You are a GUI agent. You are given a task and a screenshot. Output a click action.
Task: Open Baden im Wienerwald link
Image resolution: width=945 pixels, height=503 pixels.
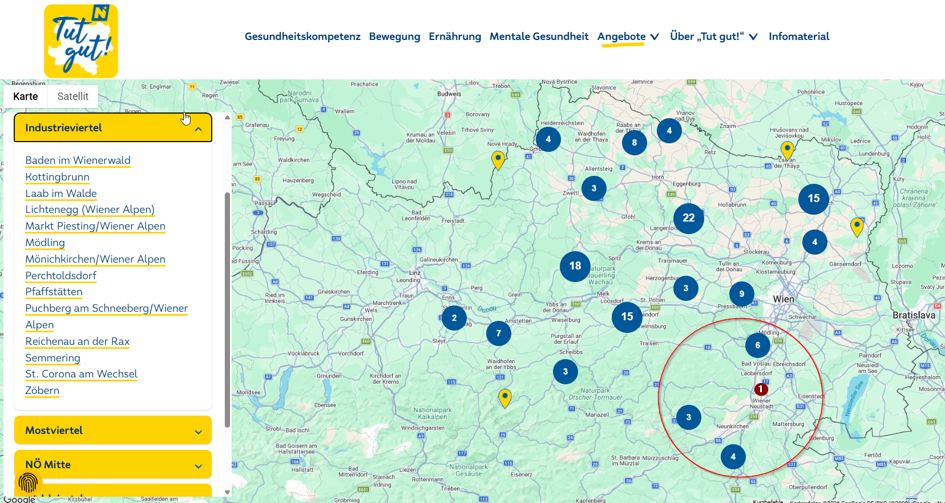[78, 160]
